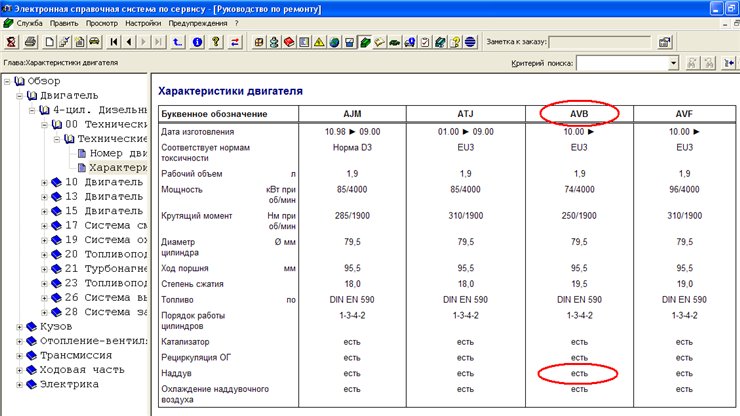Viewport: 740px width, 416px height.
Task: Click the blue up-level arrow icon
Action: point(177,42)
